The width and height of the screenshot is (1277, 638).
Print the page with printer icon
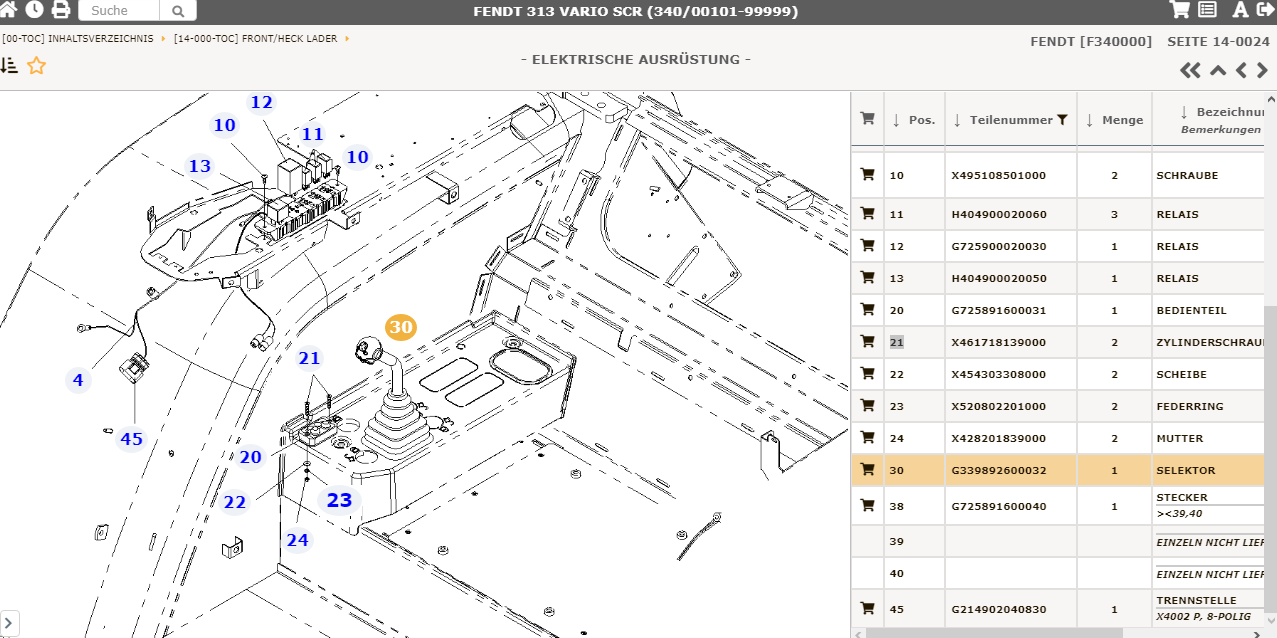coord(61,10)
